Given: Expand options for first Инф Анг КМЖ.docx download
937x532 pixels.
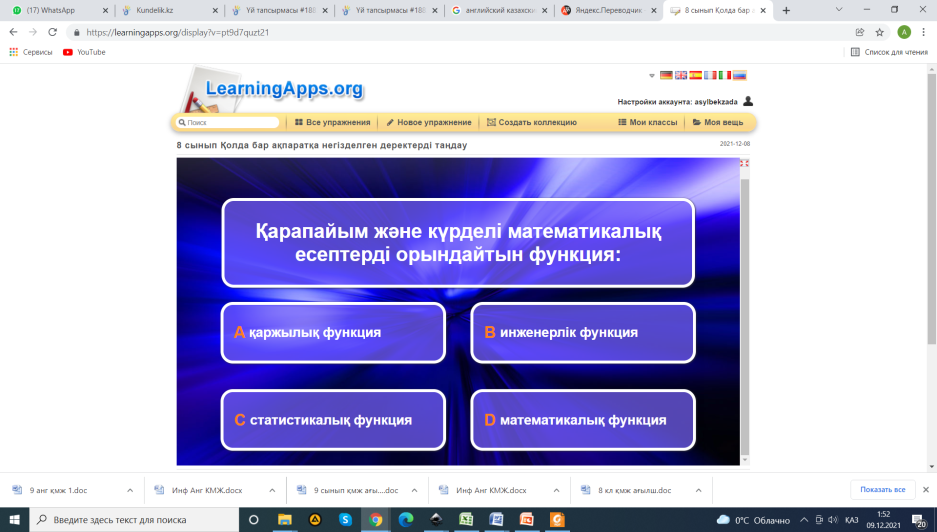Looking at the screenshot, I should (272, 490).
